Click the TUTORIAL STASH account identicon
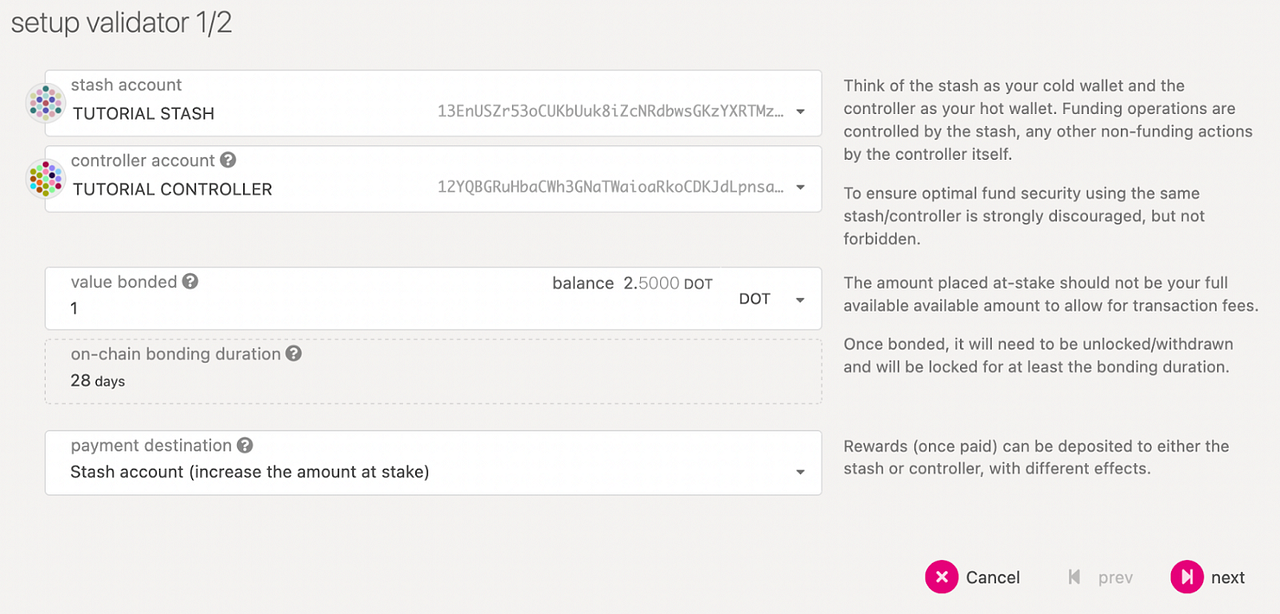Screen dimensions: 1280x614 [45, 103]
